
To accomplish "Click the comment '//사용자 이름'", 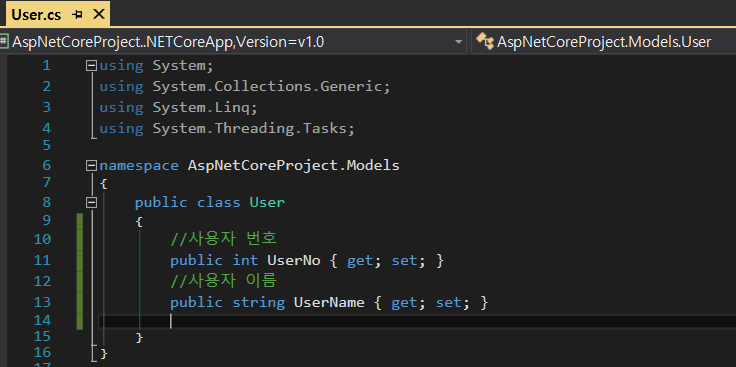I will (224, 281).
